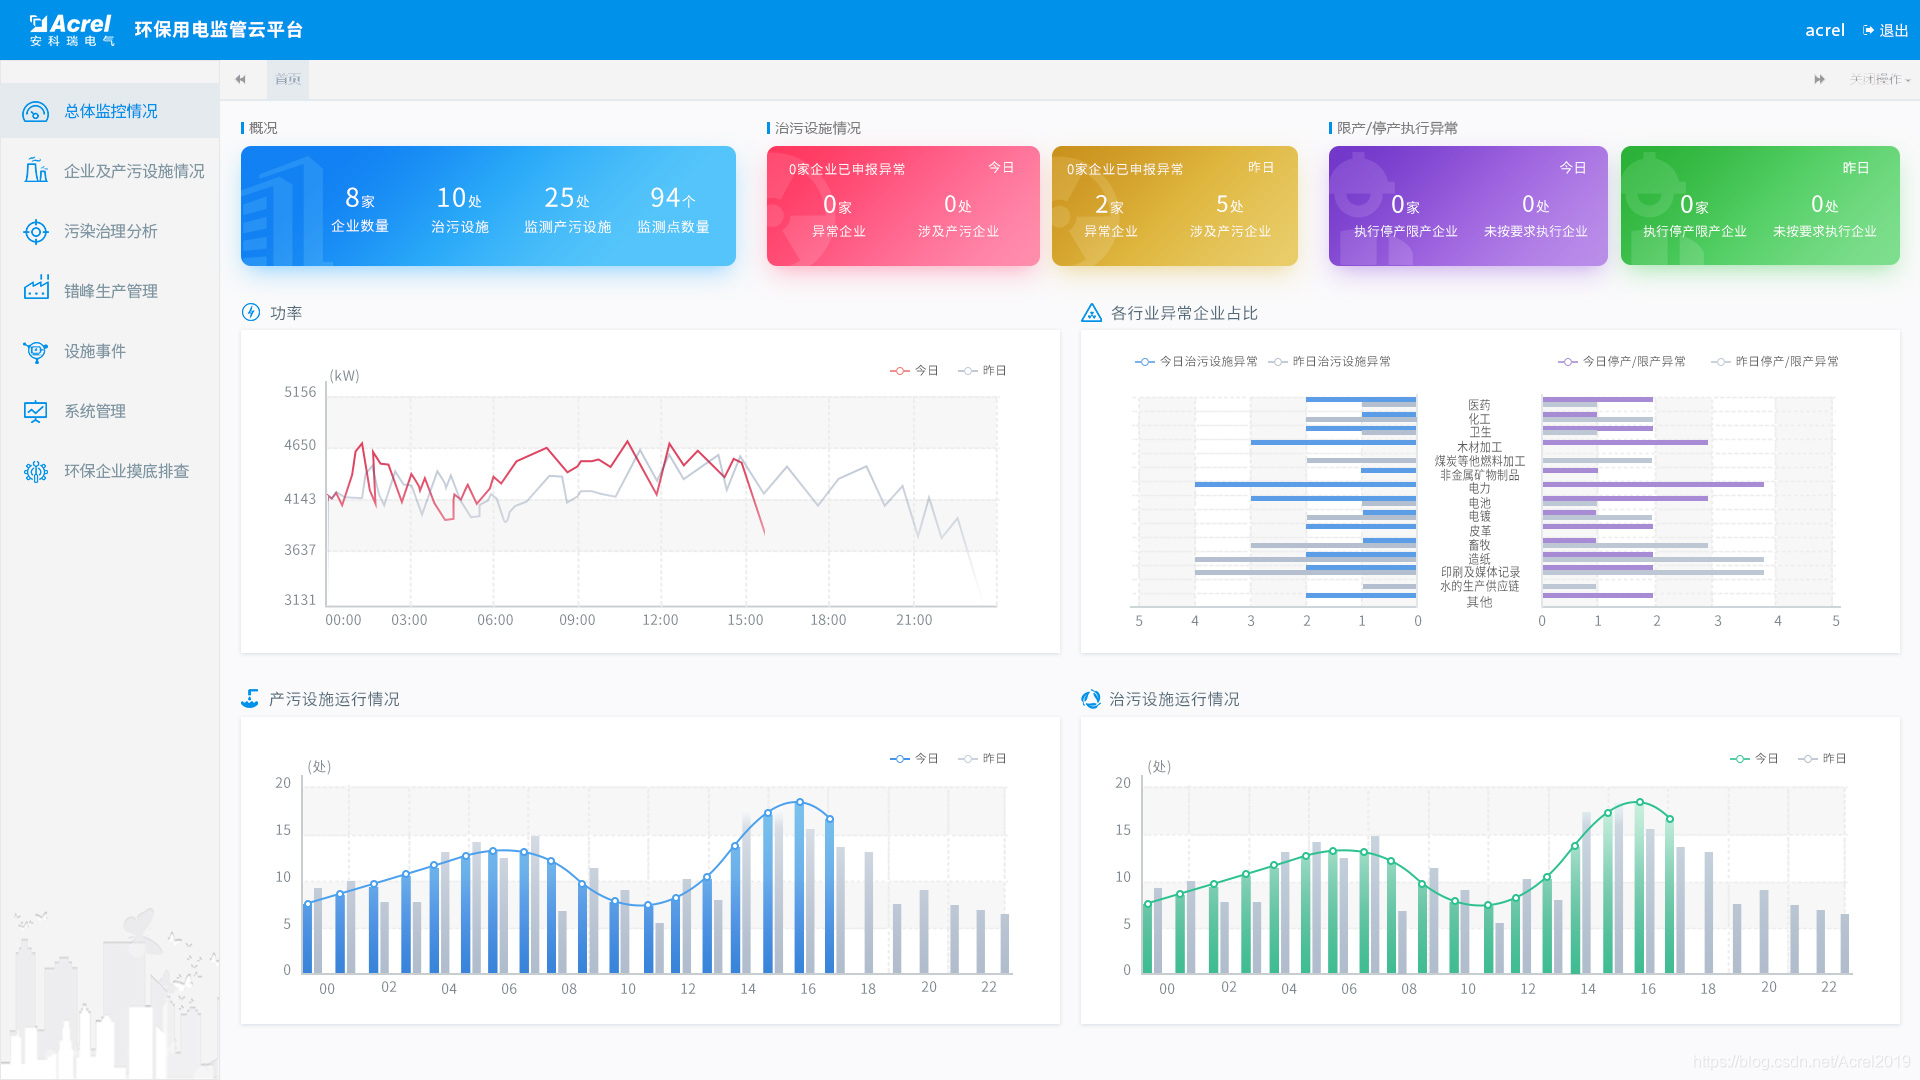This screenshot has height=1080, width=1920.
Task: Click the 企业及产污设施情况 factory icon
Action: [x=36, y=171]
